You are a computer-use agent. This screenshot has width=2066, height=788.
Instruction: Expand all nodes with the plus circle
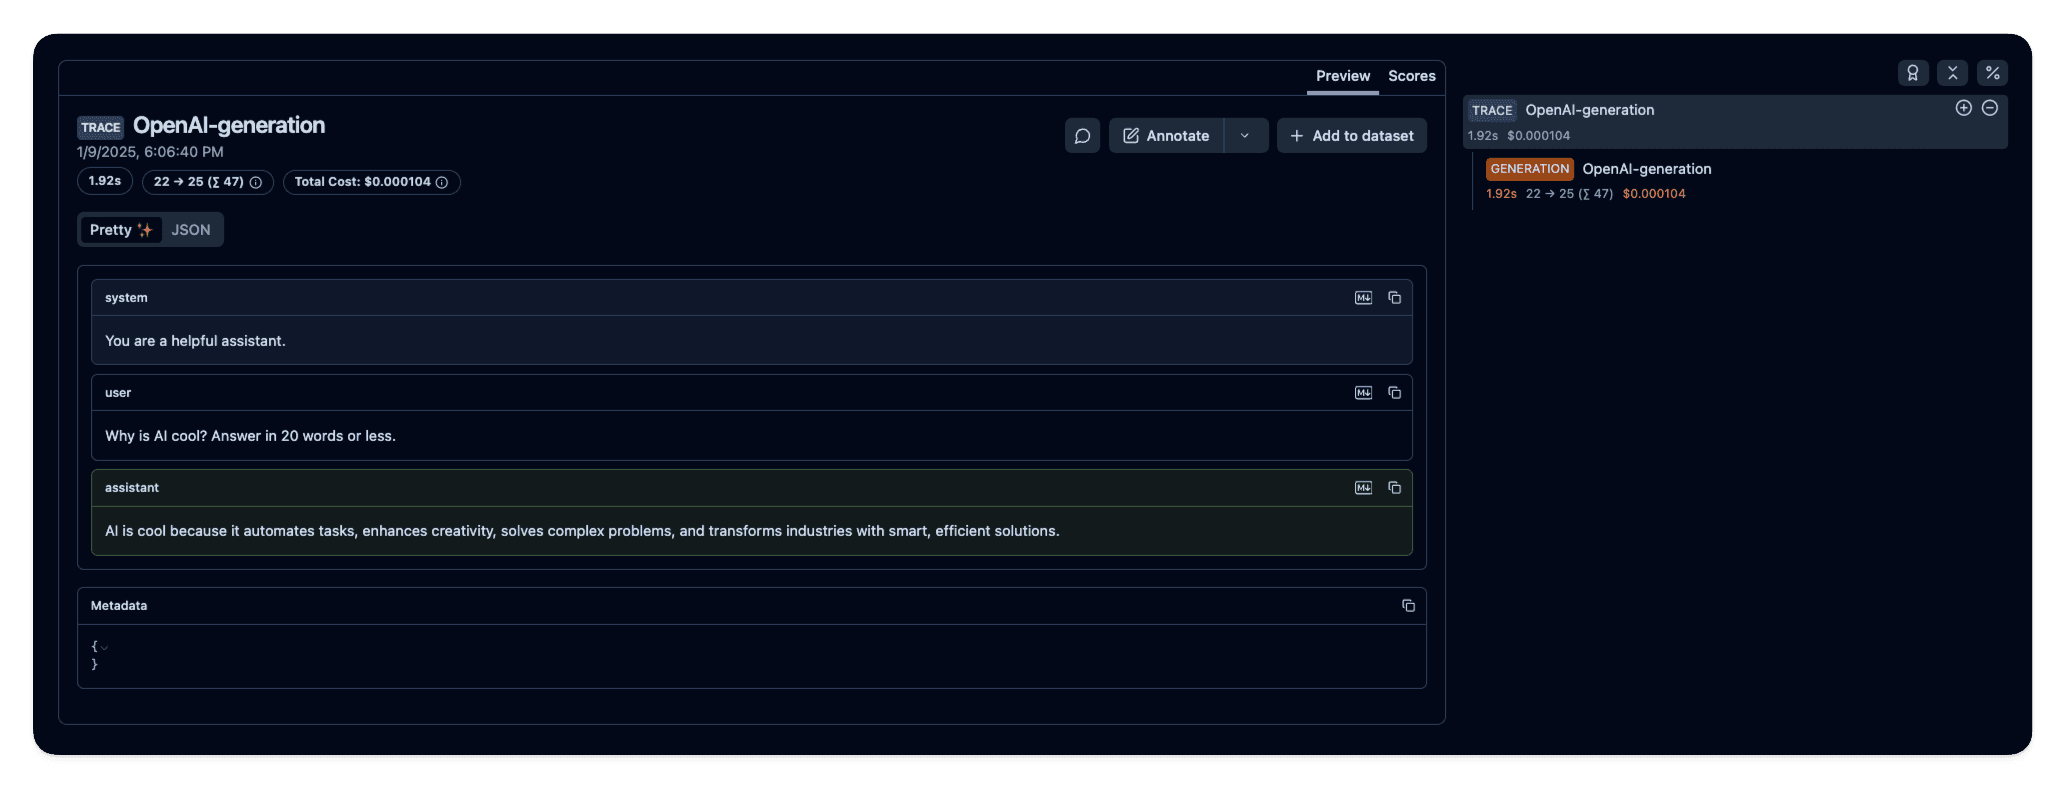1963,108
